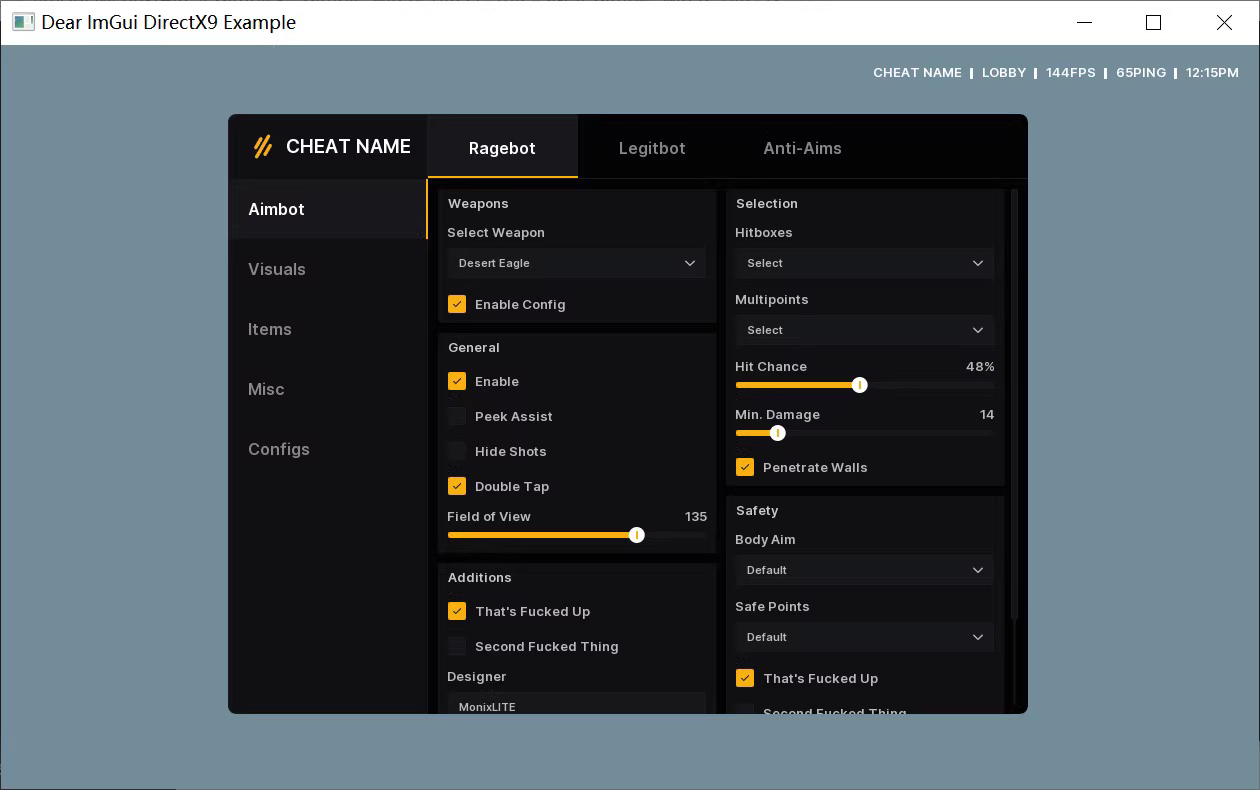Click the Hit Chance slider handle
Image resolution: width=1260 pixels, height=790 pixels.
click(859, 385)
